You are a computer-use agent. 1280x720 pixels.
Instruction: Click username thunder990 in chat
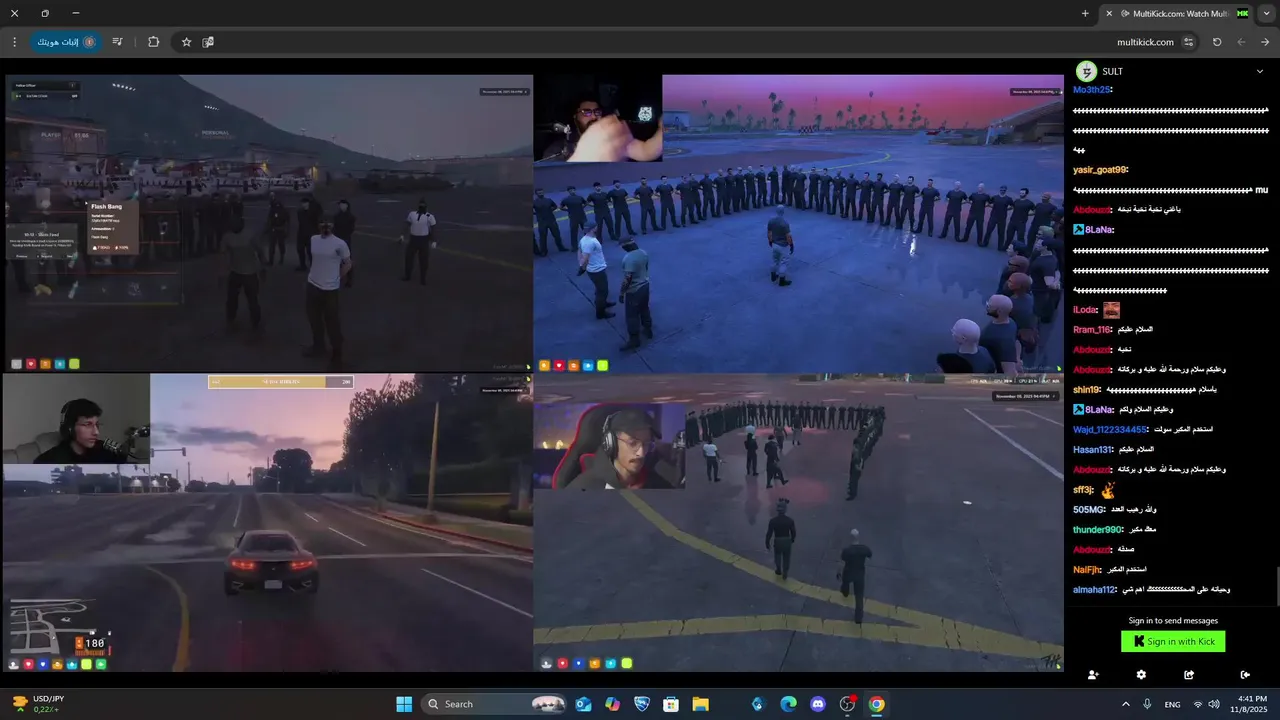(1097, 529)
